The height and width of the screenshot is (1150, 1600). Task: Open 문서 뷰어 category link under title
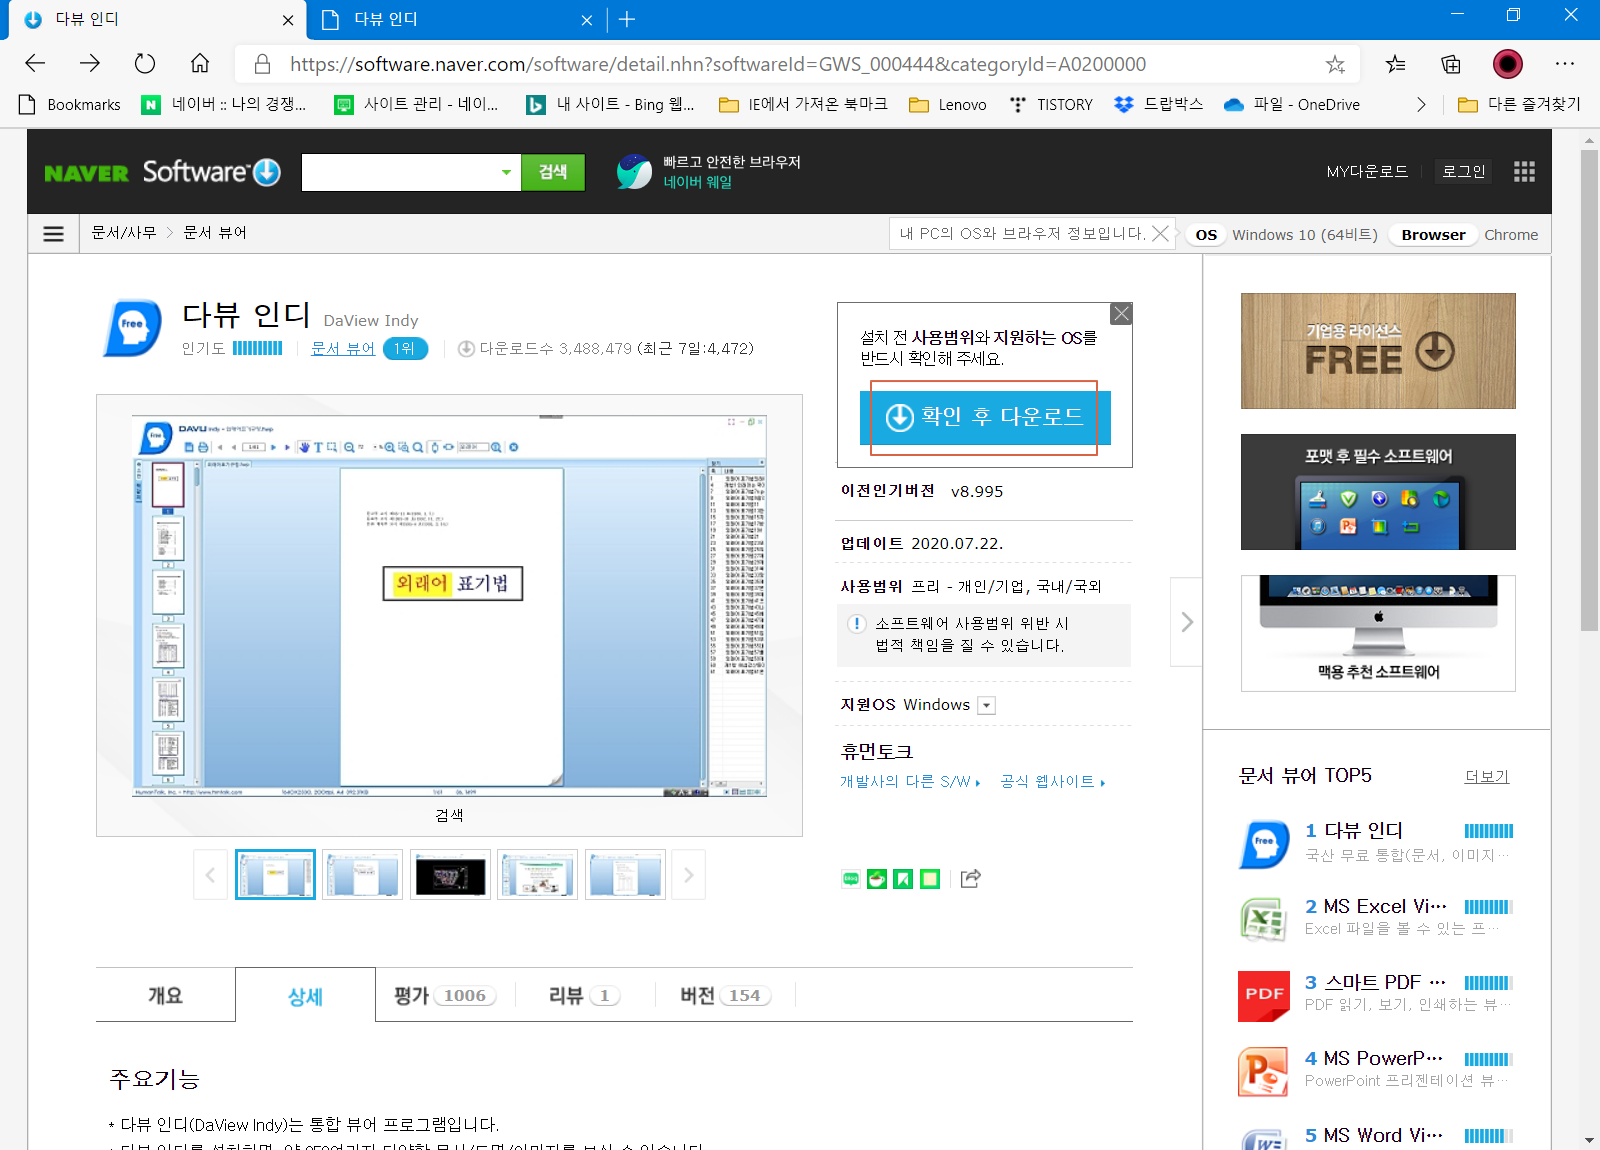[x=343, y=348]
